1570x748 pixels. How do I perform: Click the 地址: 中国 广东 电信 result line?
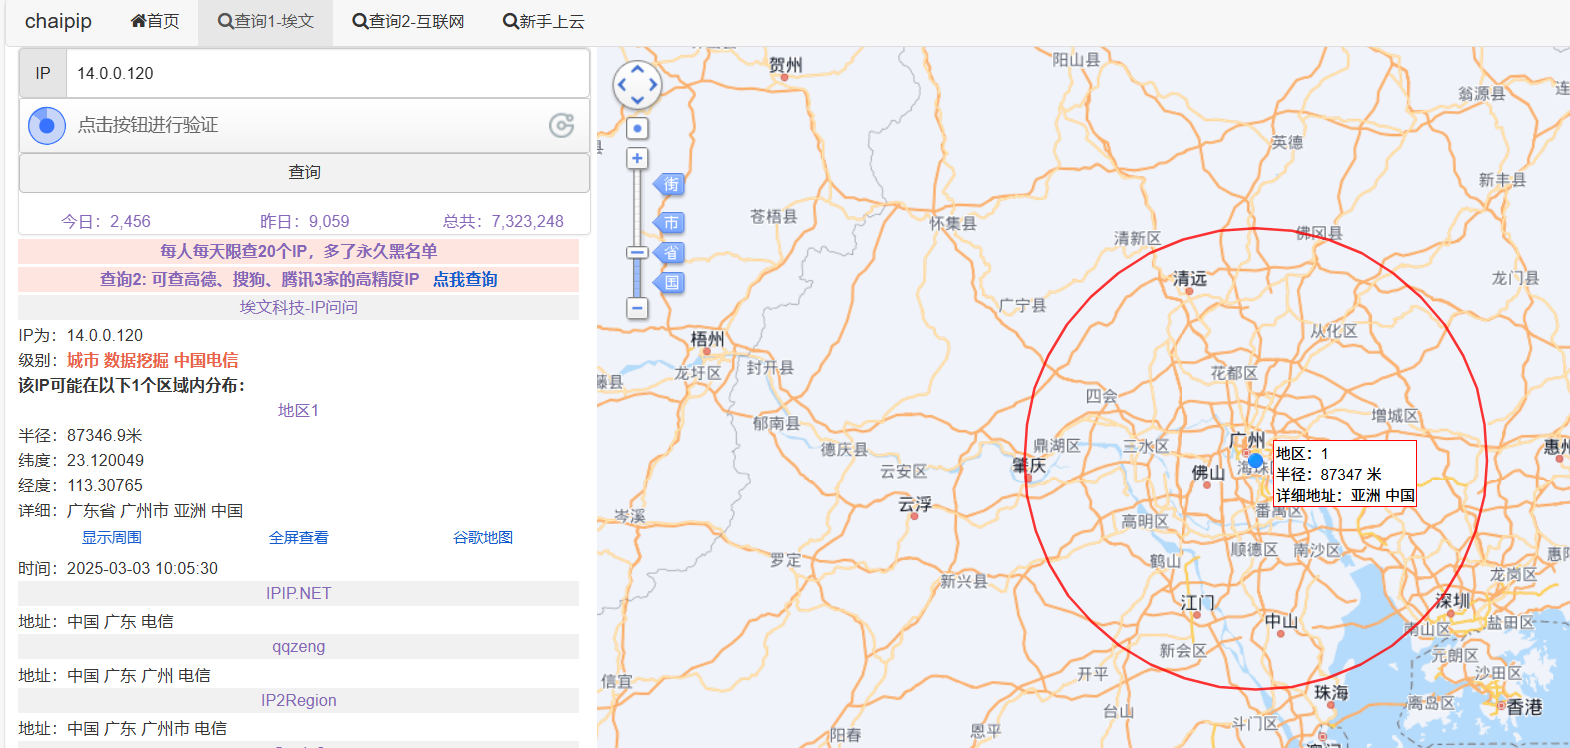(x=96, y=621)
